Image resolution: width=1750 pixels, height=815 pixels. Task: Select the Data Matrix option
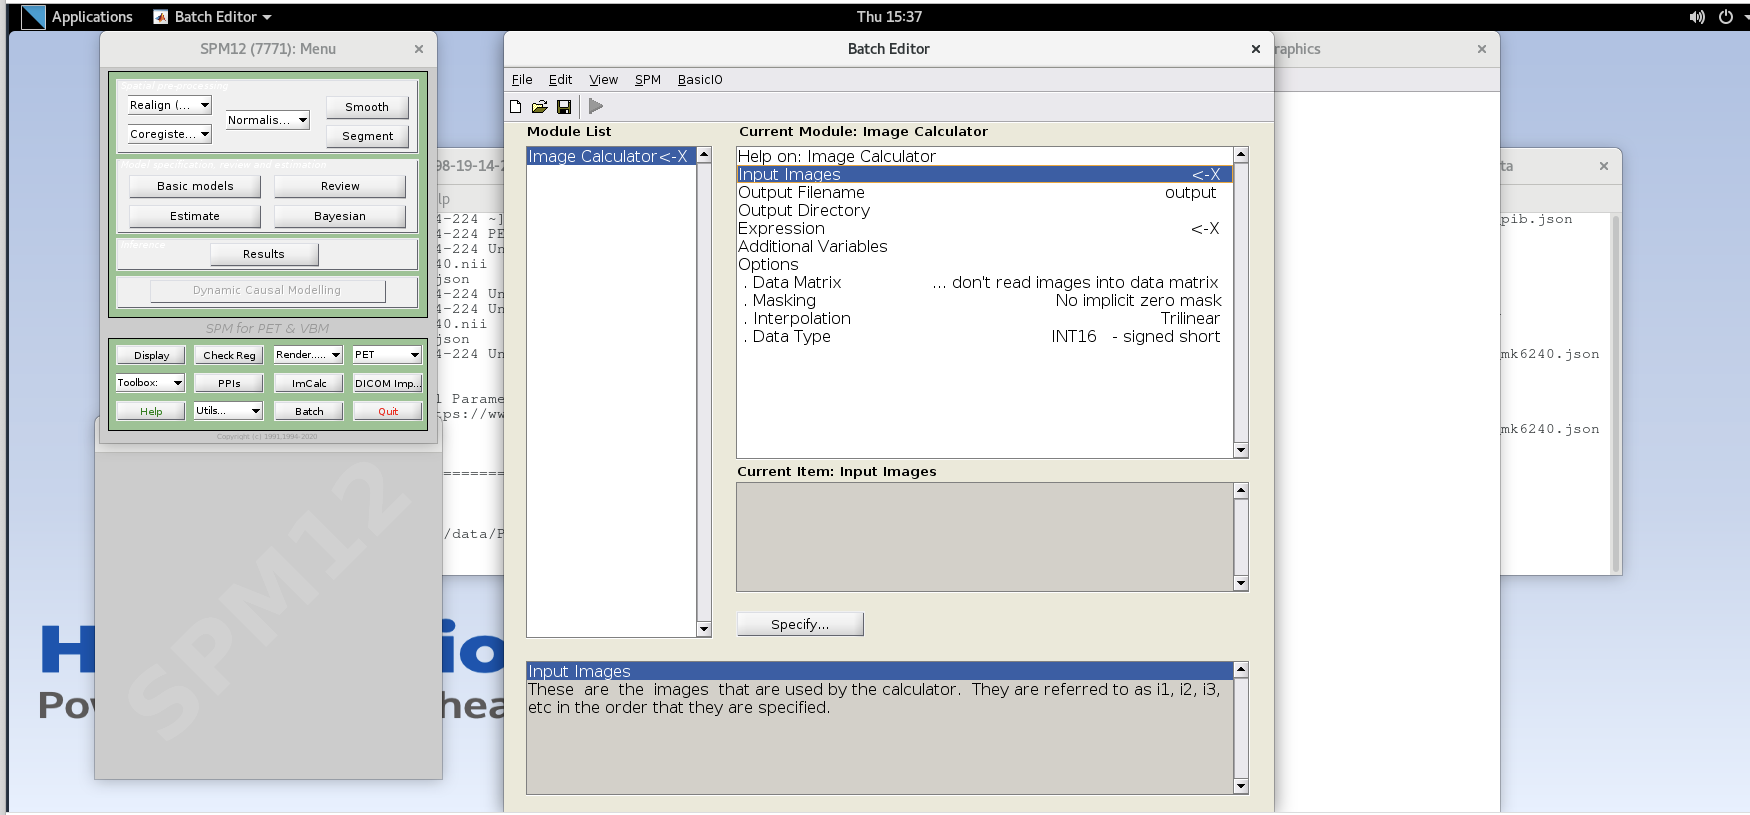point(985,283)
